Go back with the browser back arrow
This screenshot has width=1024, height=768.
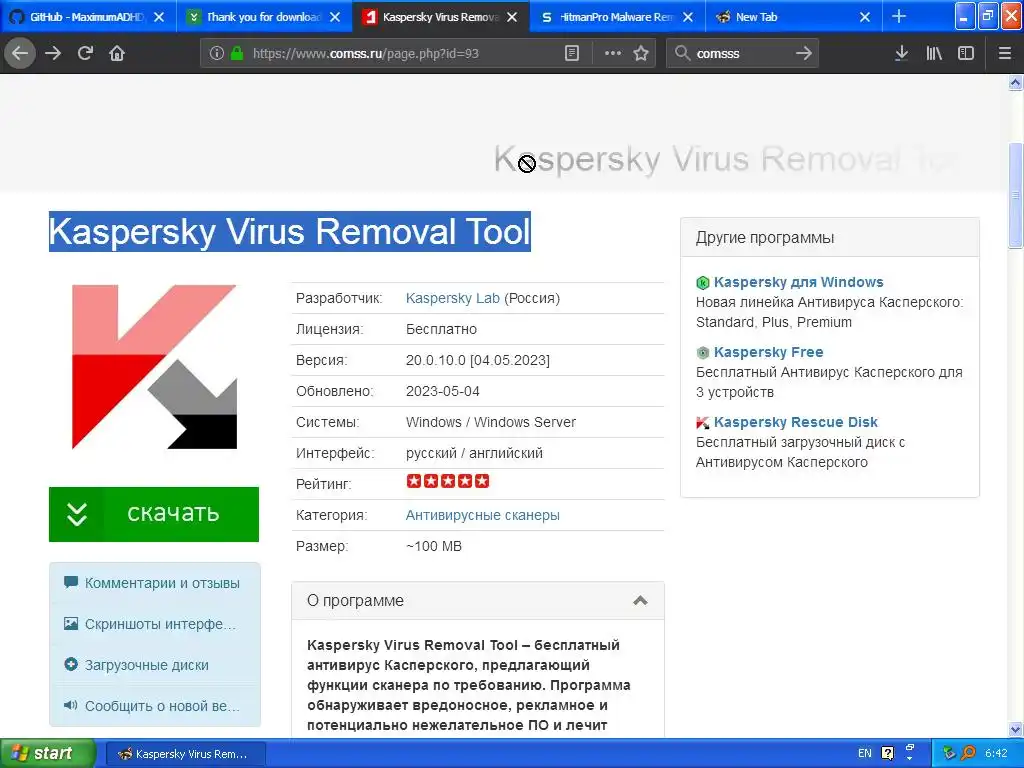click(x=20, y=53)
